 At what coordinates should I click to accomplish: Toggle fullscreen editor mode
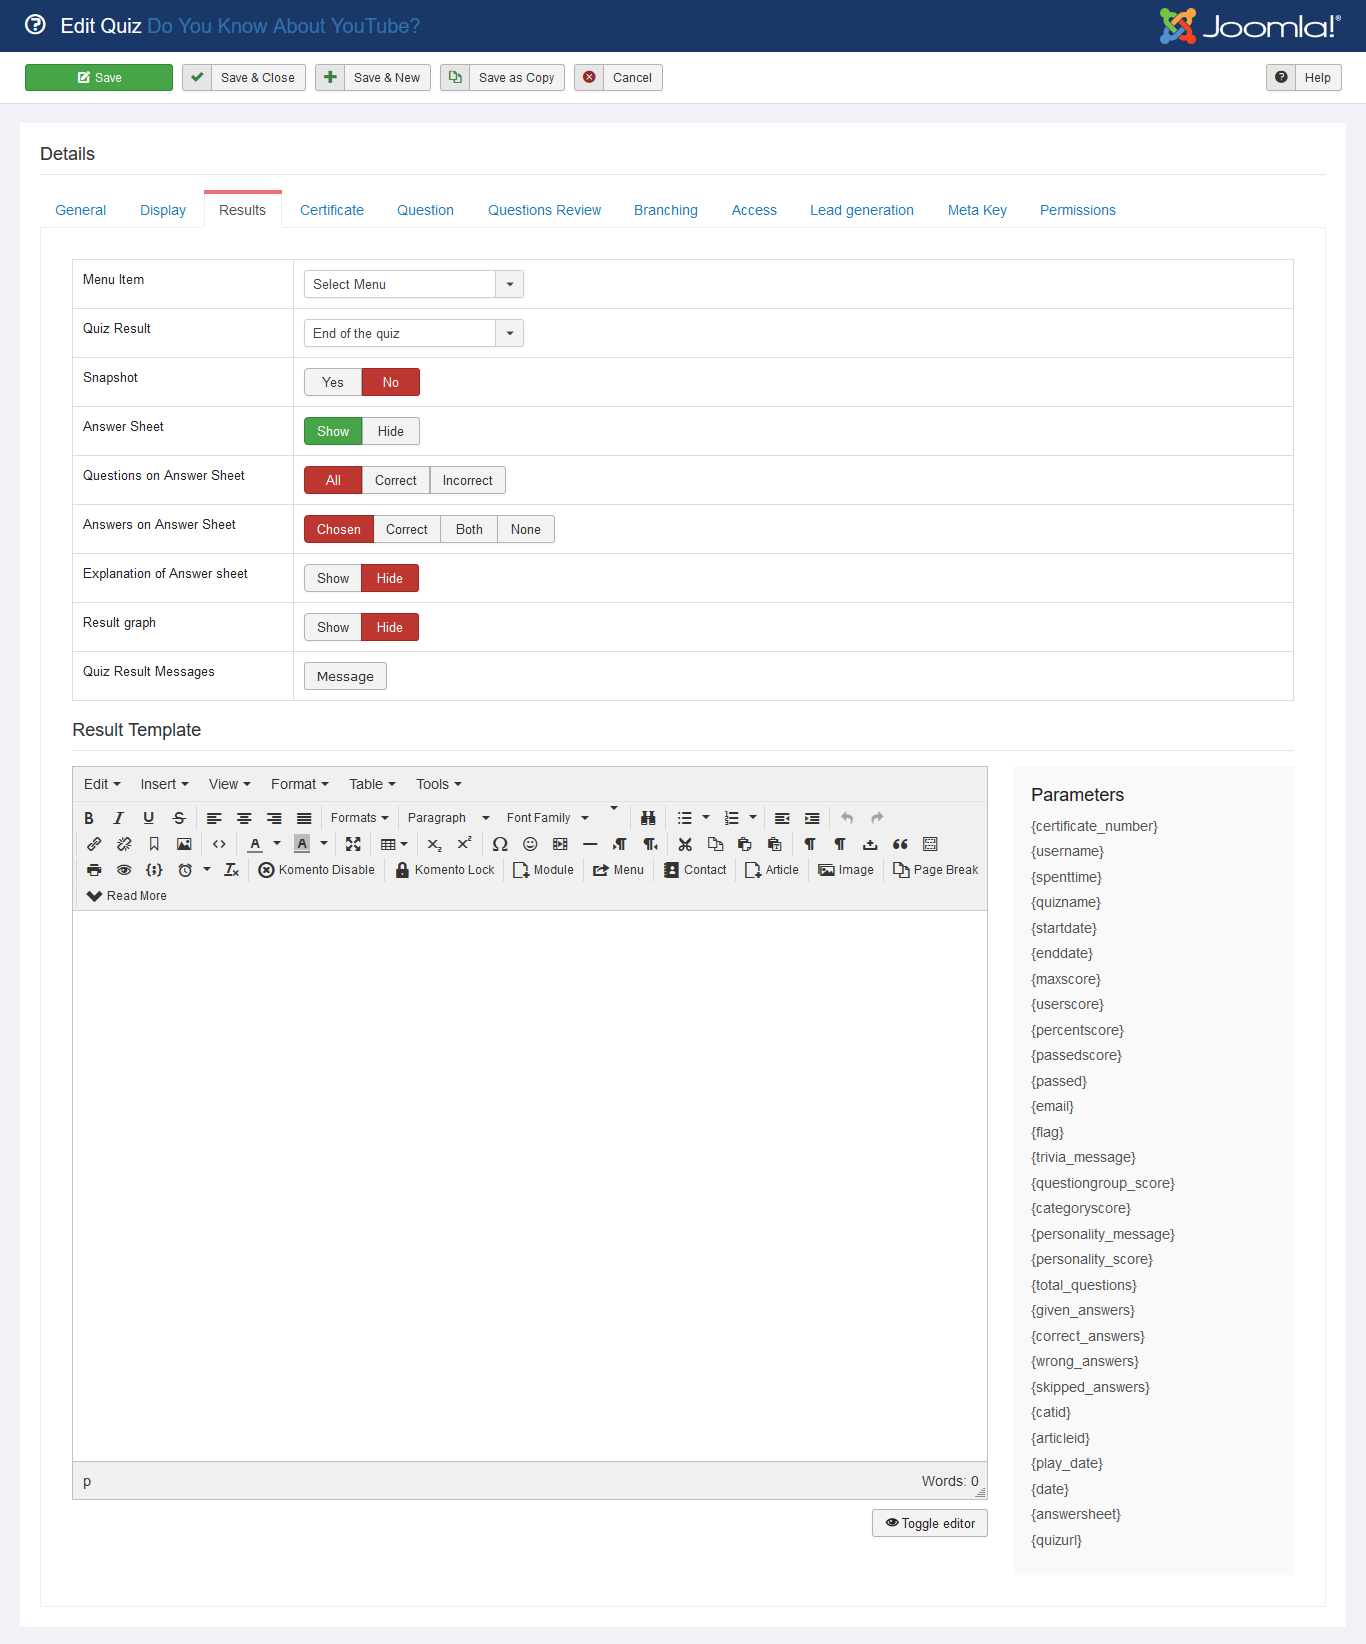[353, 844]
